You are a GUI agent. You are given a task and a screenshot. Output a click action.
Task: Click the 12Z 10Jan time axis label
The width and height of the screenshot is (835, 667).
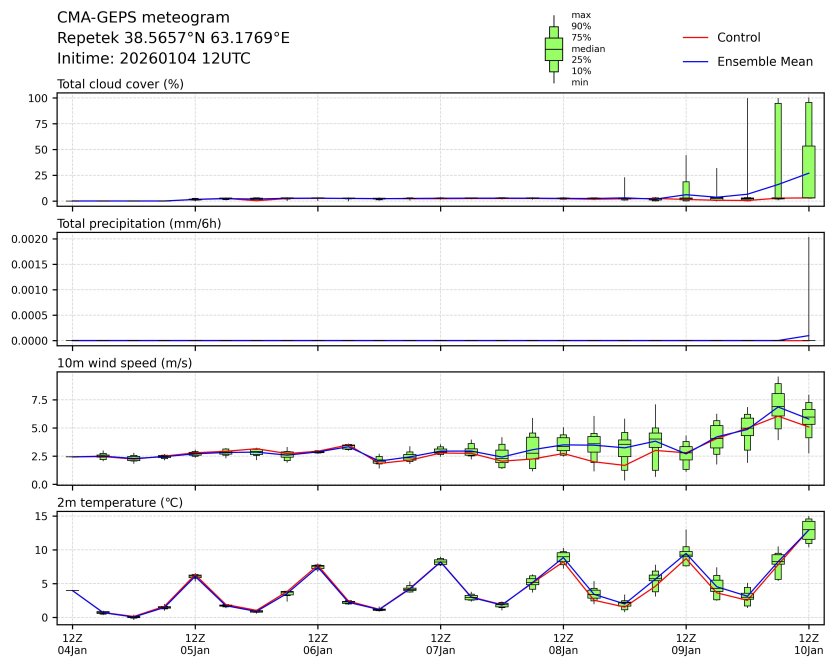tap(808, 643)
